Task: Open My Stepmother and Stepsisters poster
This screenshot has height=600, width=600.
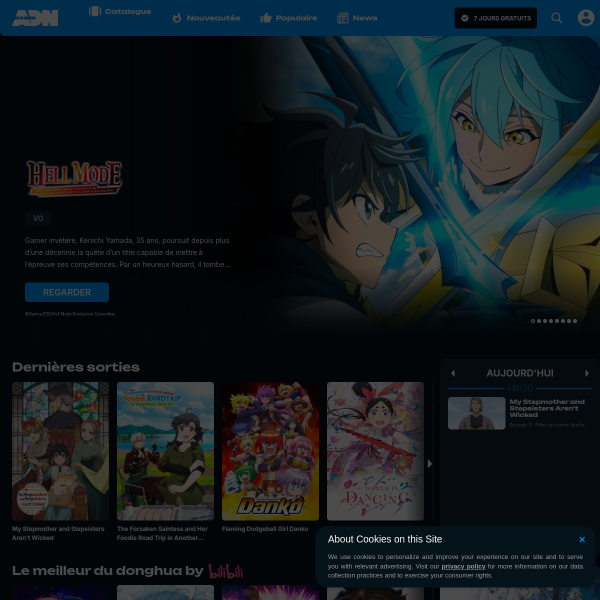Action: tap(60, 451)
